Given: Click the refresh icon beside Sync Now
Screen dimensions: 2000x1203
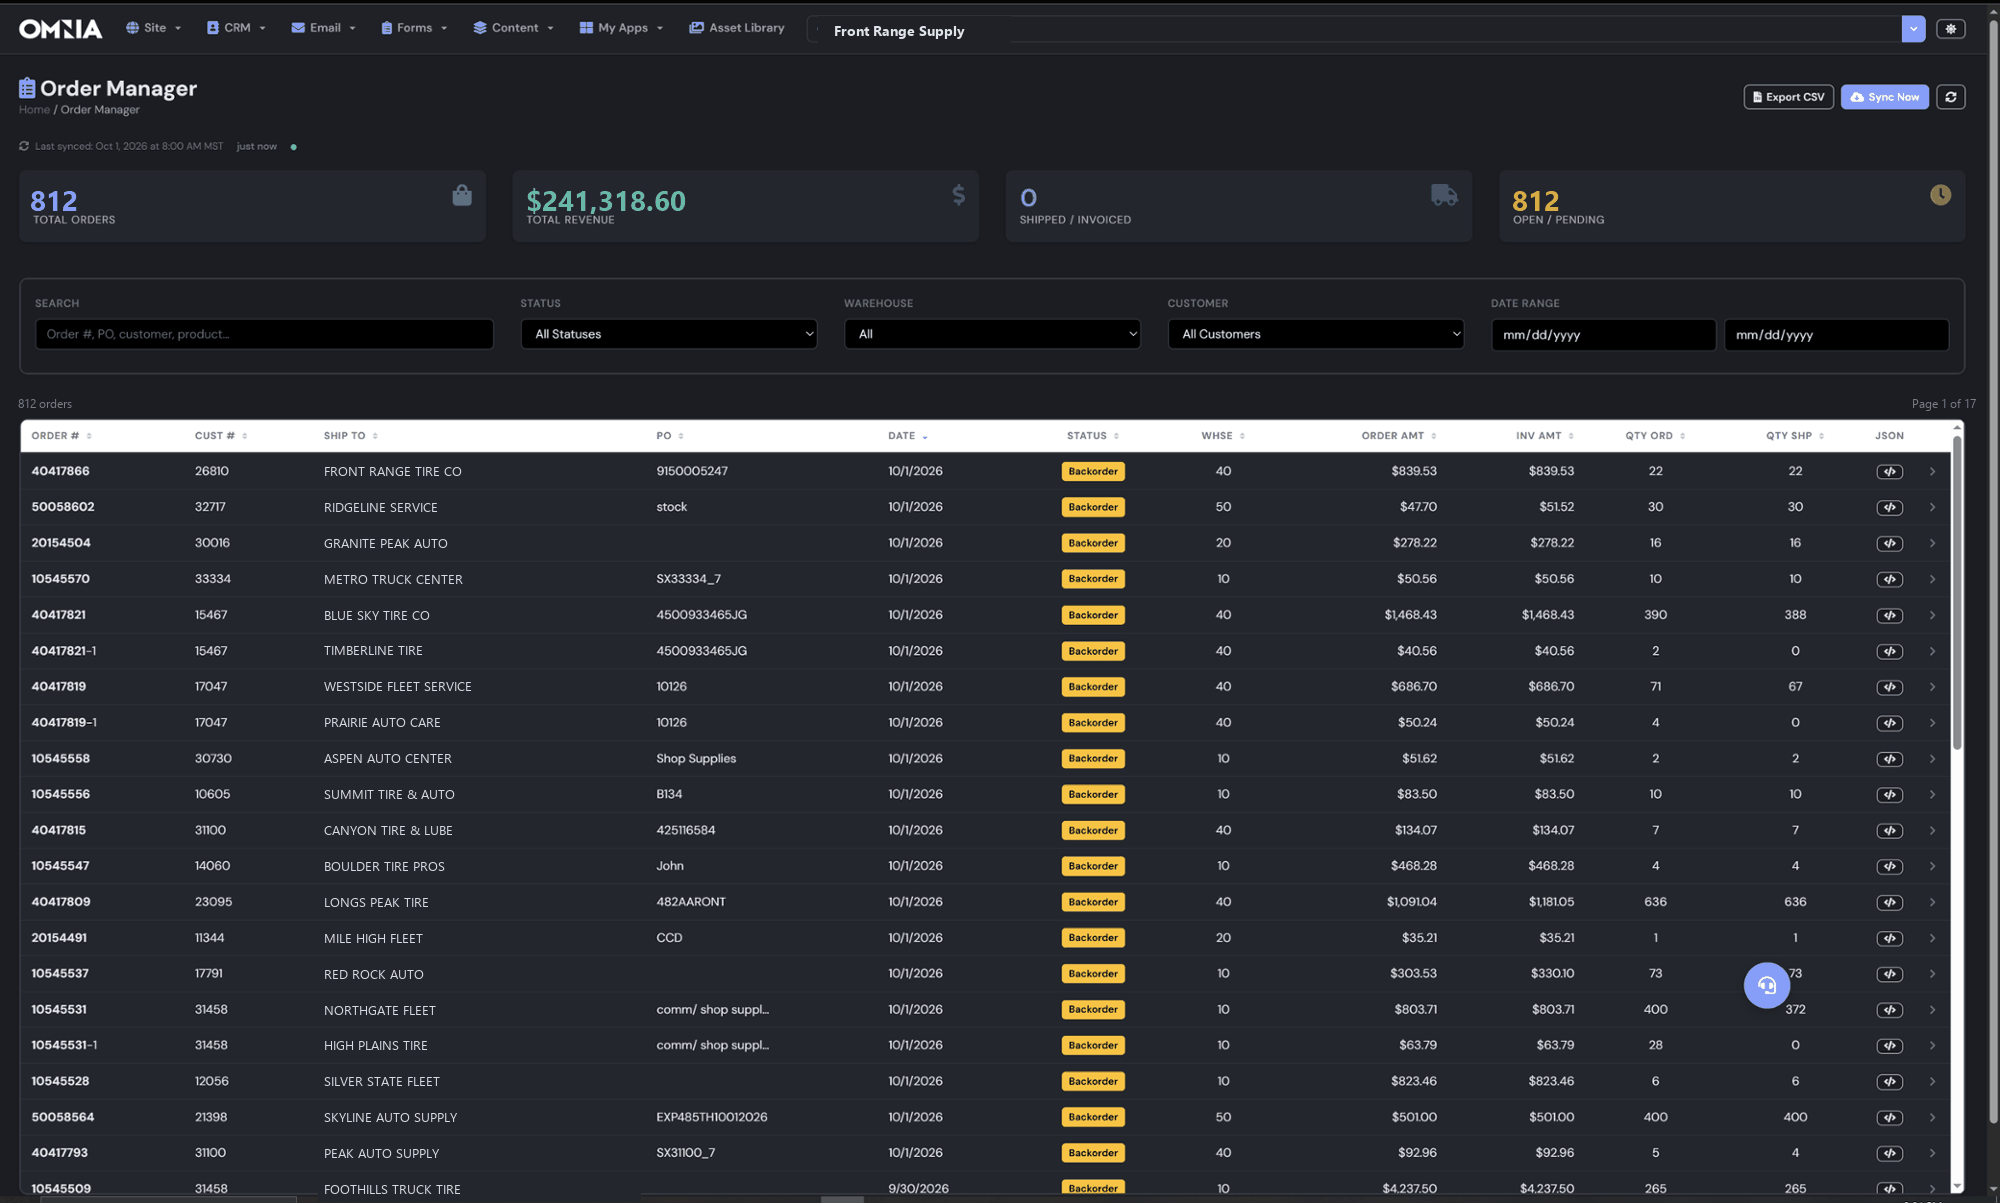Looking at the screenshot, I should [1950, 97].
